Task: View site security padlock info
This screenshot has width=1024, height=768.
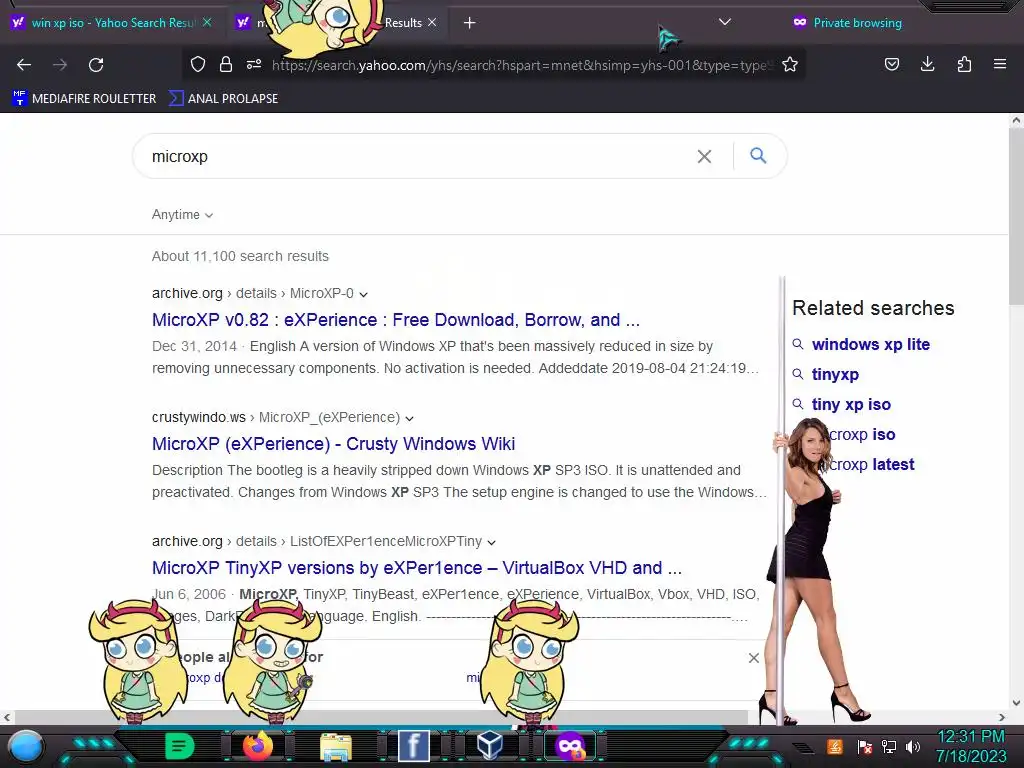Action: (226, 64)
